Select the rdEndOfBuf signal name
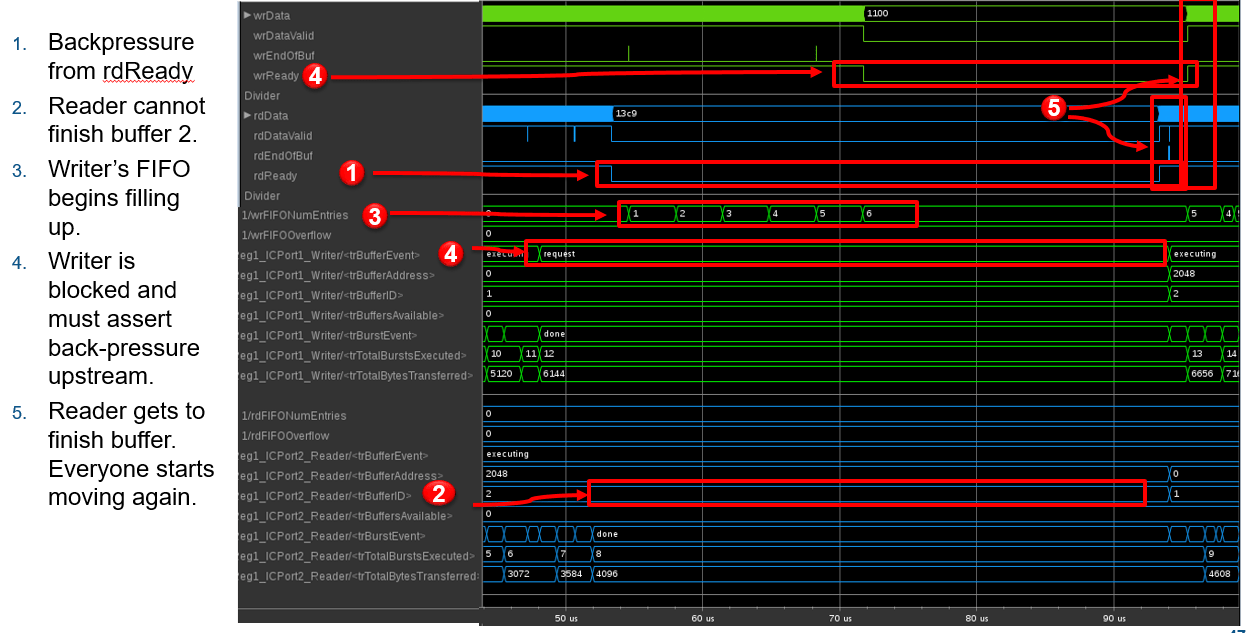Image resolution: width=1247 pixels, height=633 pixels. coord(281,156)
